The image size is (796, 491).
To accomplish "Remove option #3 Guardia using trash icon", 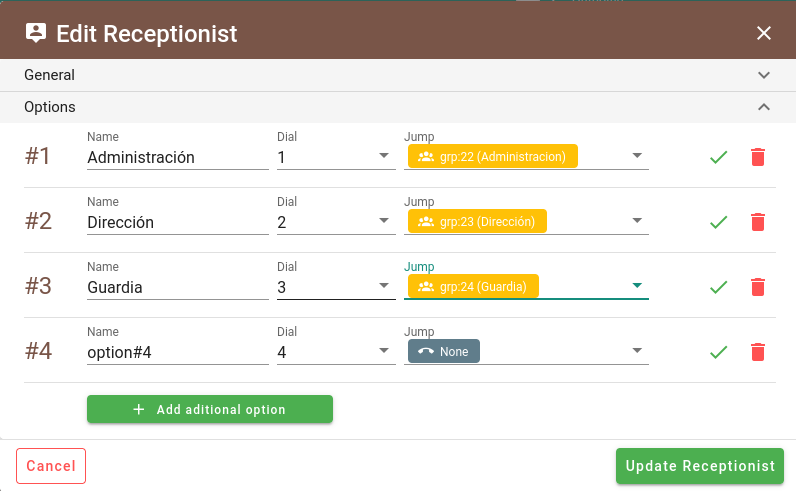I will pos(757,287).
